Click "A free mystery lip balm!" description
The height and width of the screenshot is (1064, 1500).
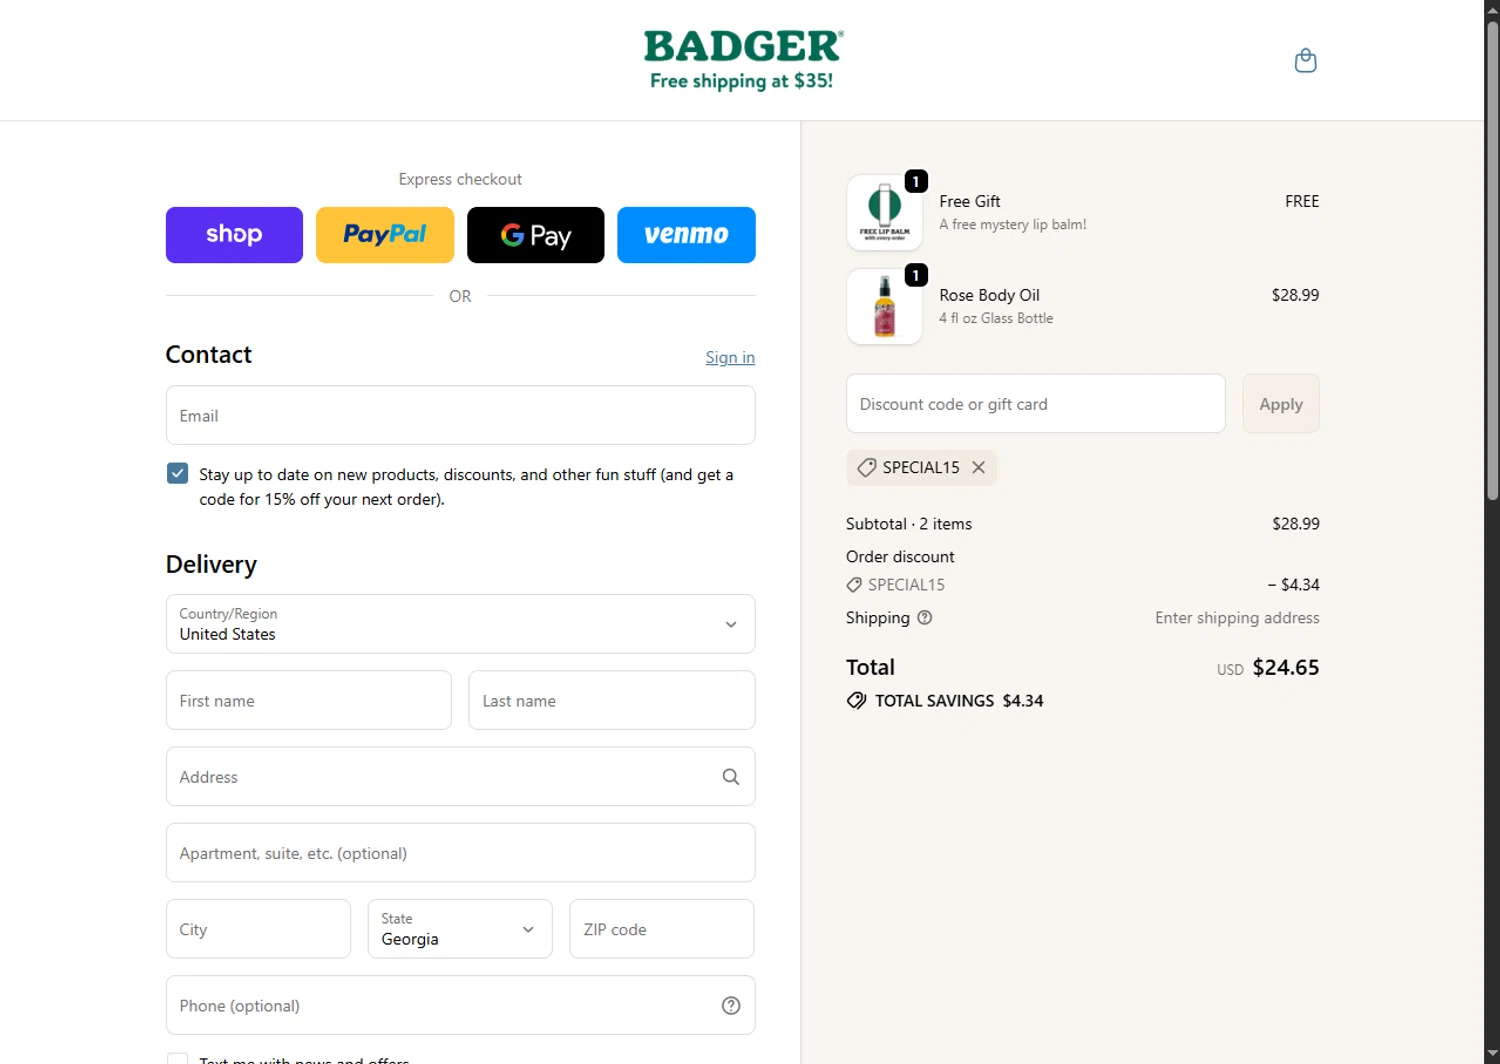(x=1012, y=225)
